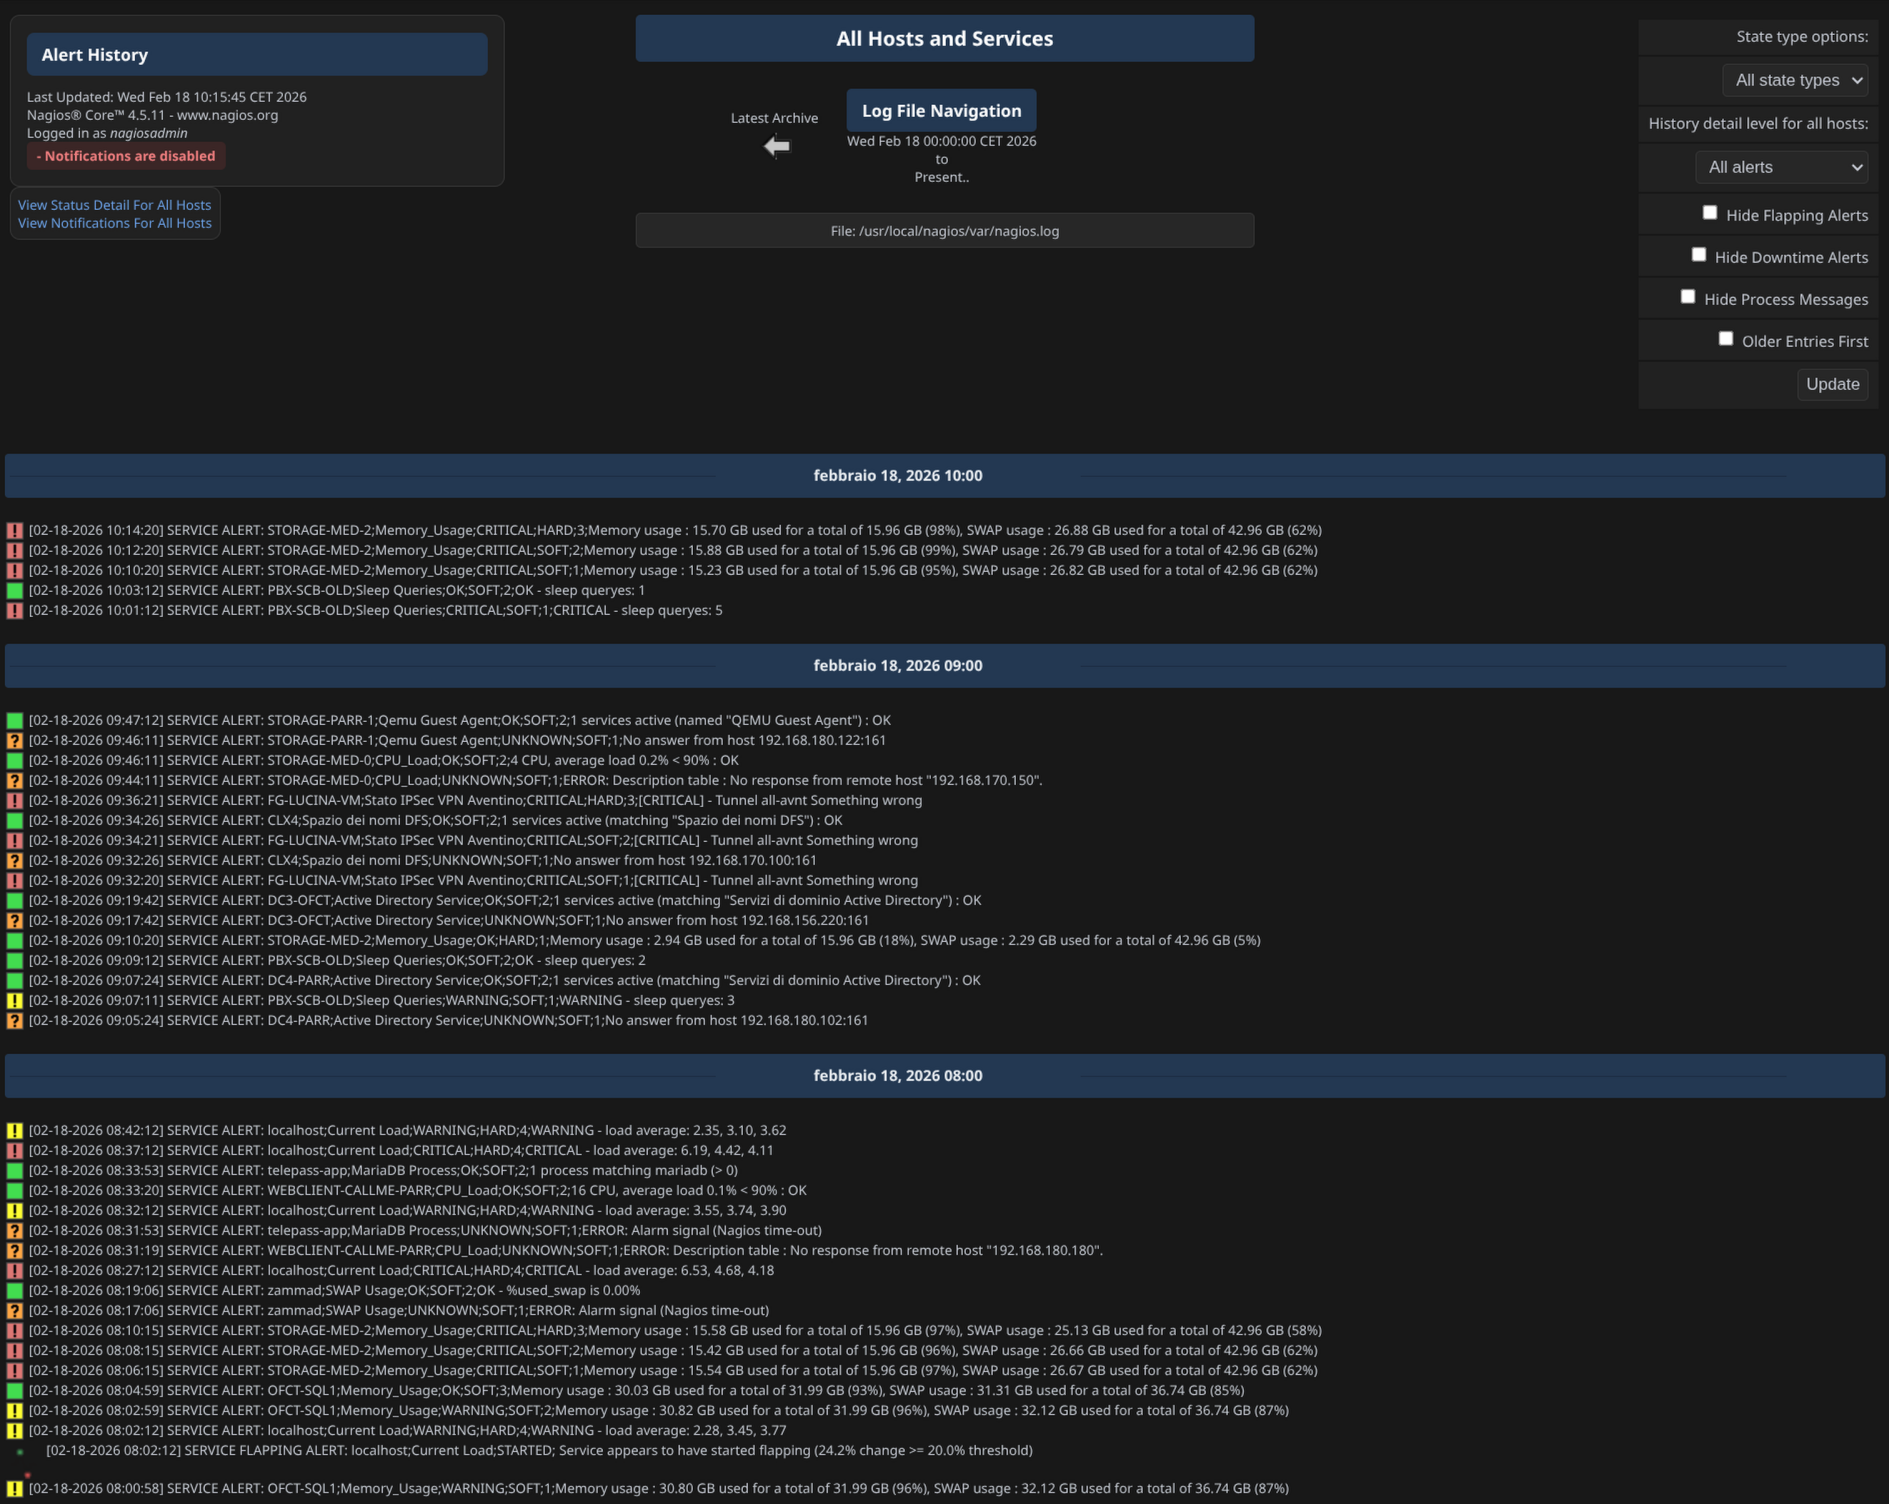Open View Notifications For All Hosts link
Viewport: 1889px width, 1504px height.
pyautogui.click(x=114, y=223)
